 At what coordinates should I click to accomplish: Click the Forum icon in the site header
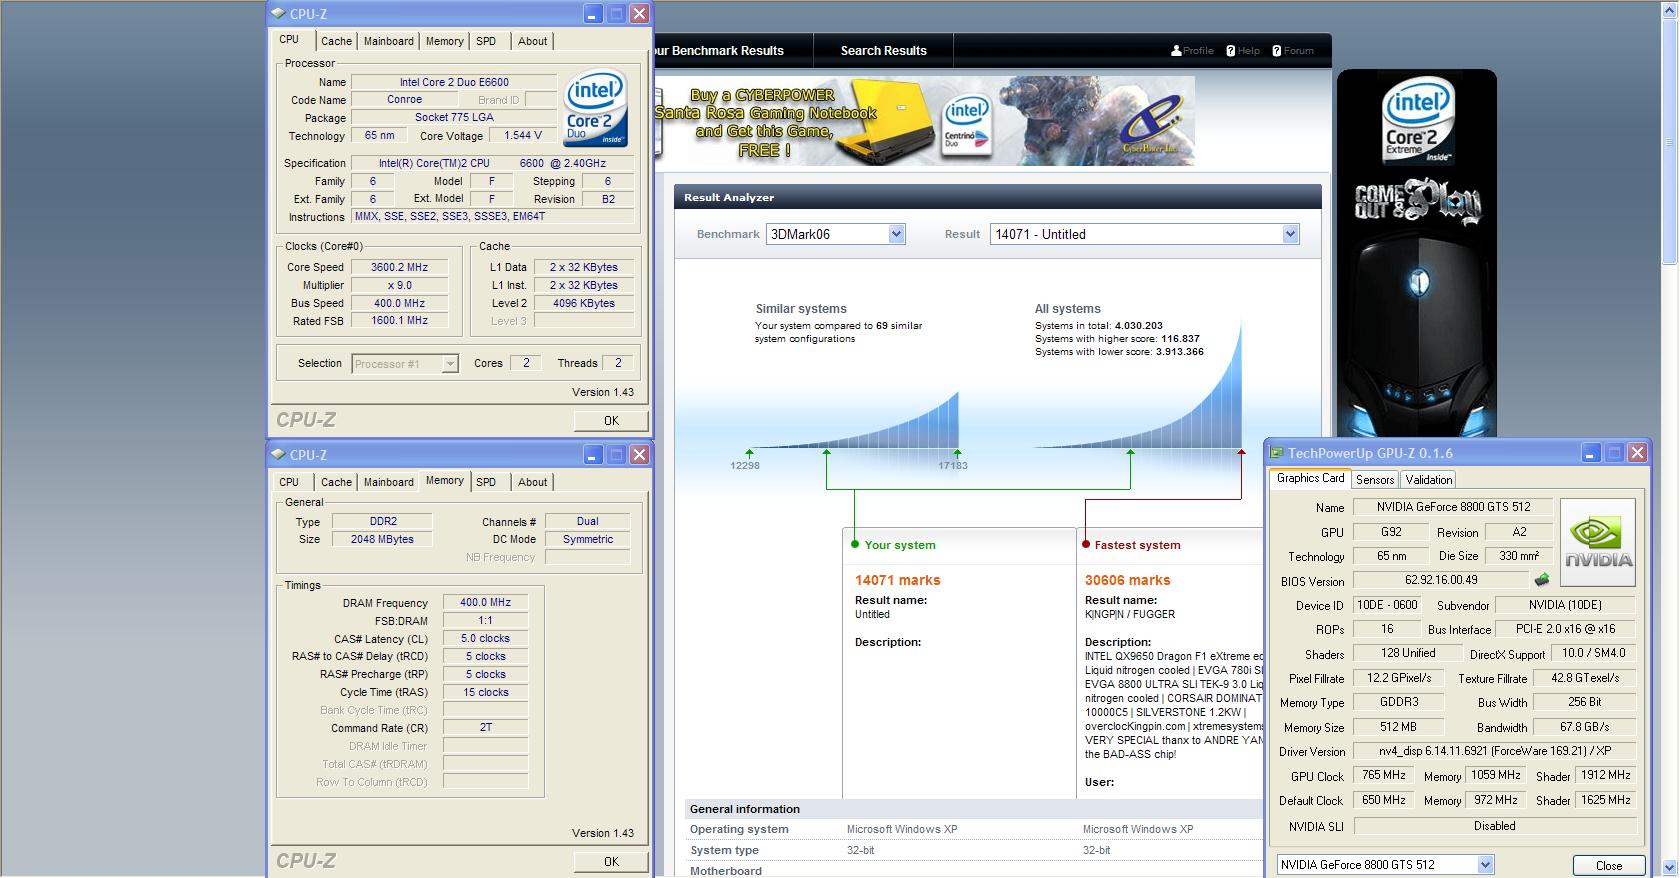(1277, 51)
